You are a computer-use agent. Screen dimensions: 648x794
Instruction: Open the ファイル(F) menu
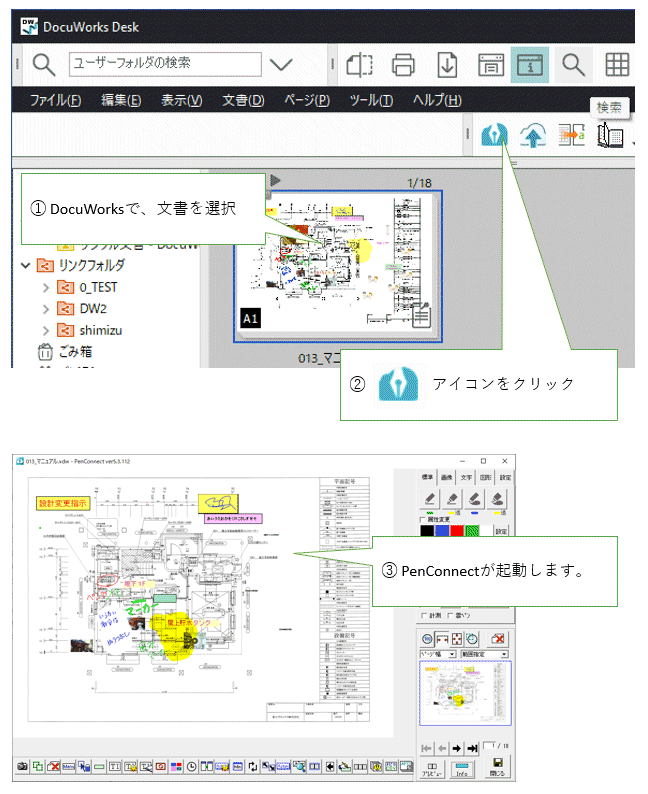click(55, 101)
